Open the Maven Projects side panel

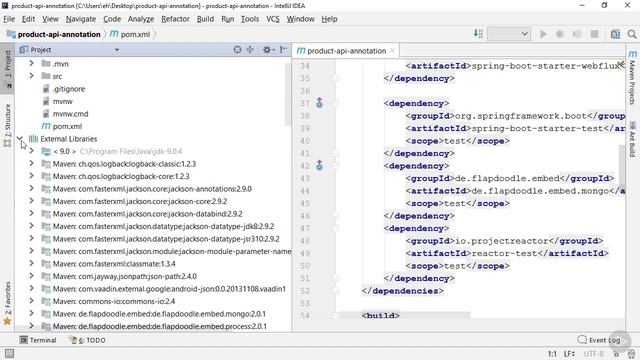[x=632, y=78]
